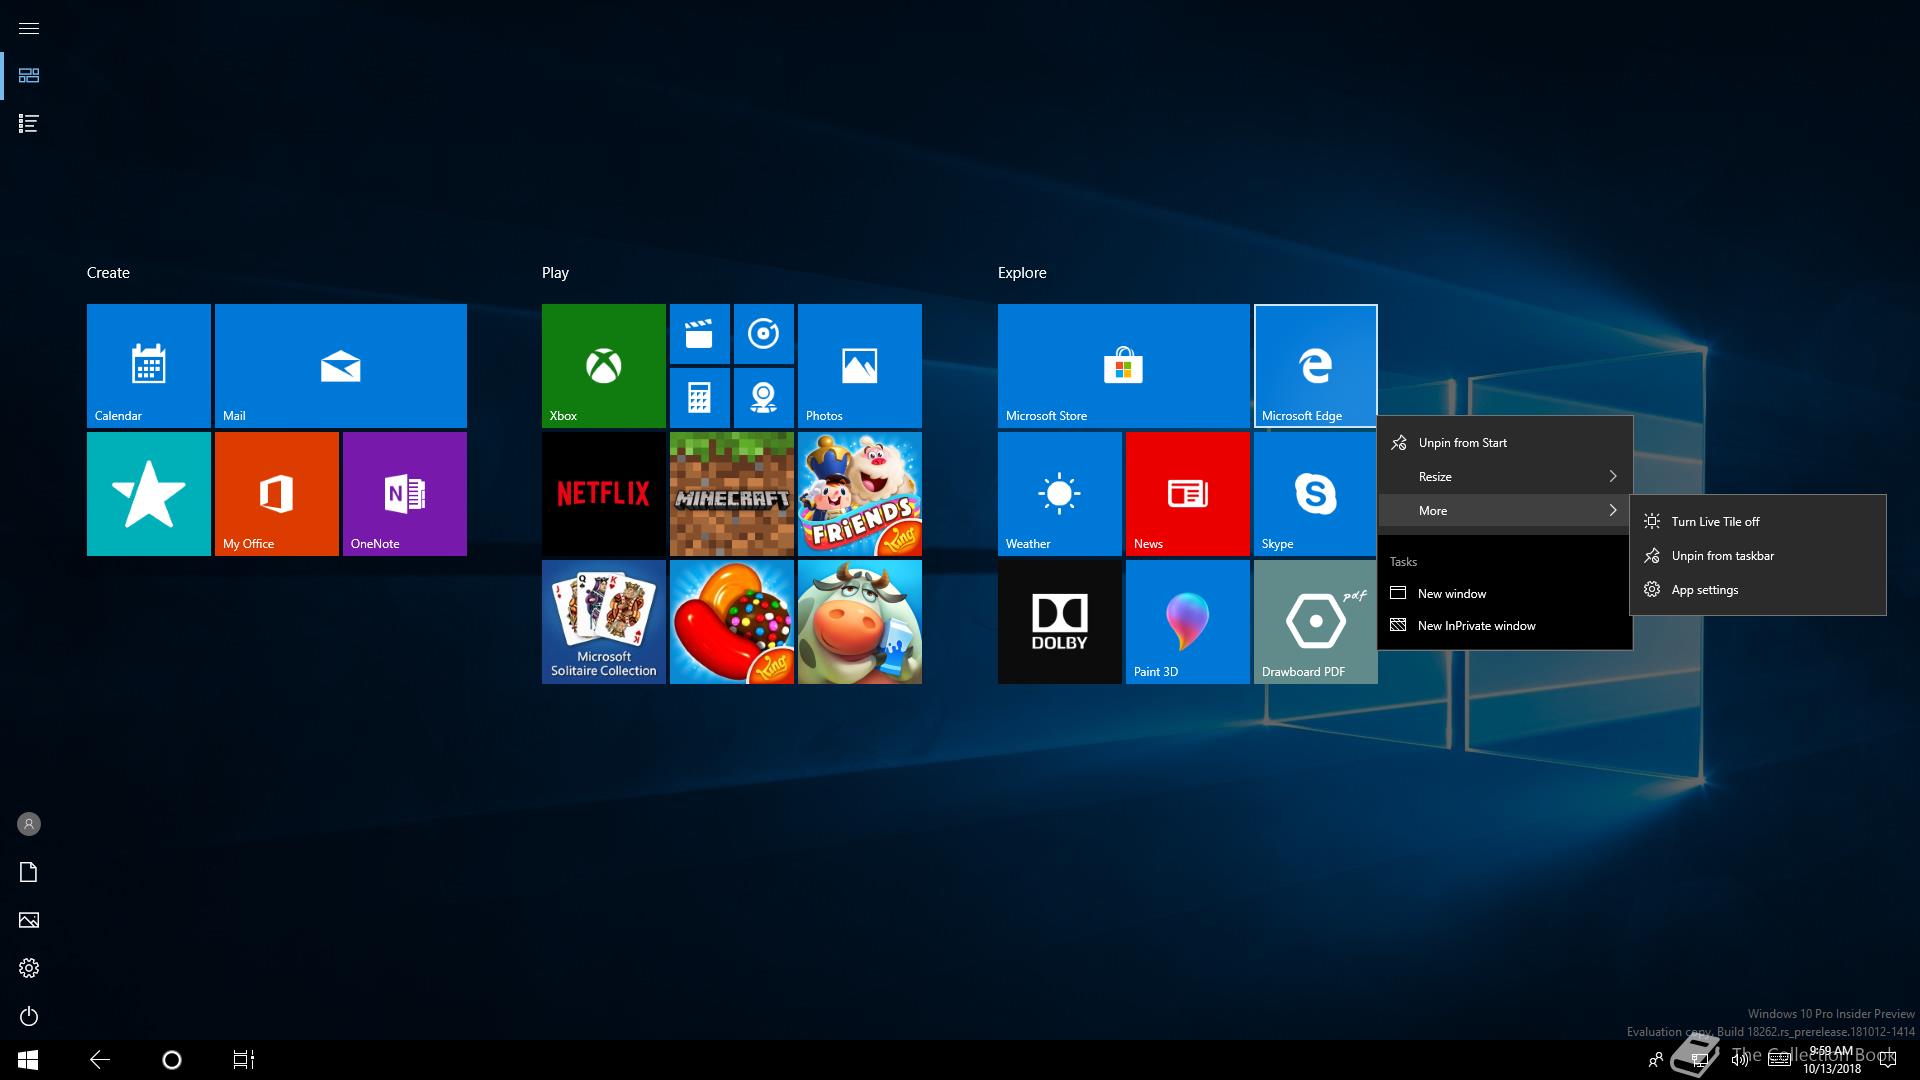The width and height of the screenshot is (1920, 1080).
Task: Open the teal star app tile
Action: click(x=149, y=494)
